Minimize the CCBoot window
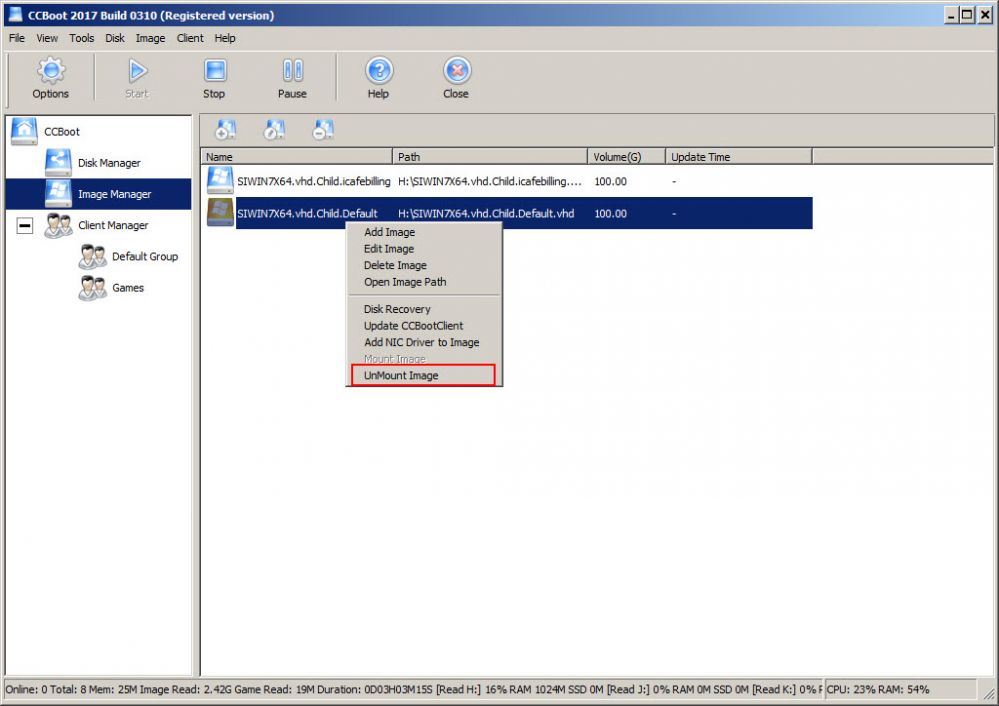 (x=952, y=15)
